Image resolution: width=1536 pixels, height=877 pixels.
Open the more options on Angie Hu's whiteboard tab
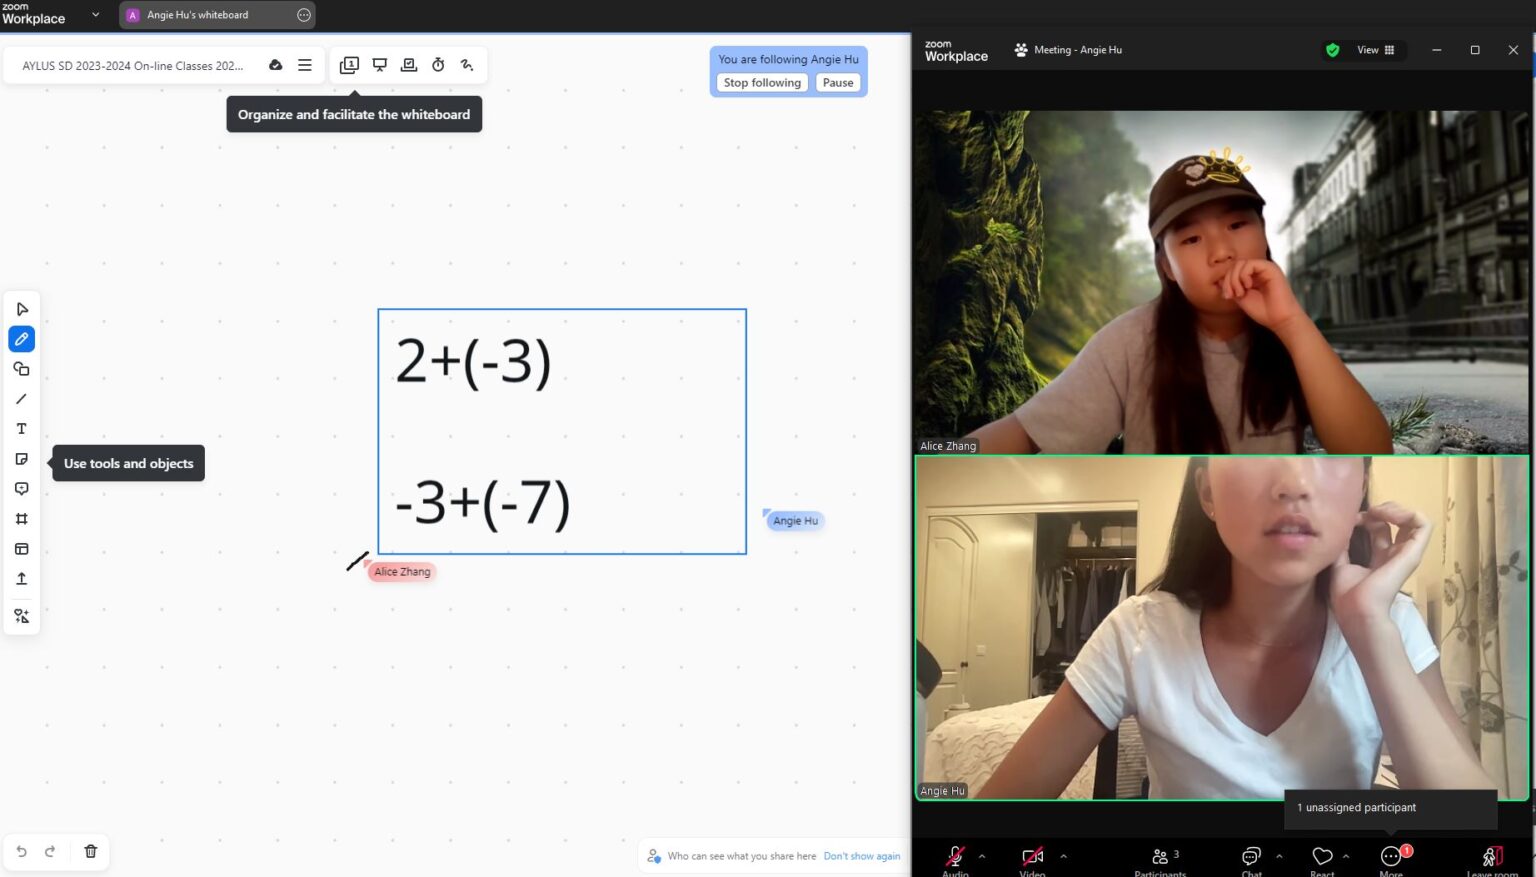tap(304, 15)
